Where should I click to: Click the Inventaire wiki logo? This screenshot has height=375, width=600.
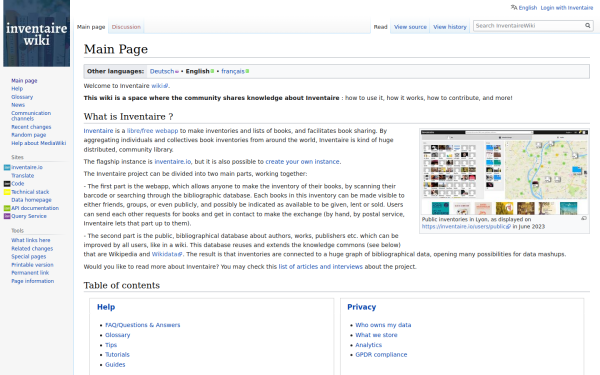[x=36, y=33]
